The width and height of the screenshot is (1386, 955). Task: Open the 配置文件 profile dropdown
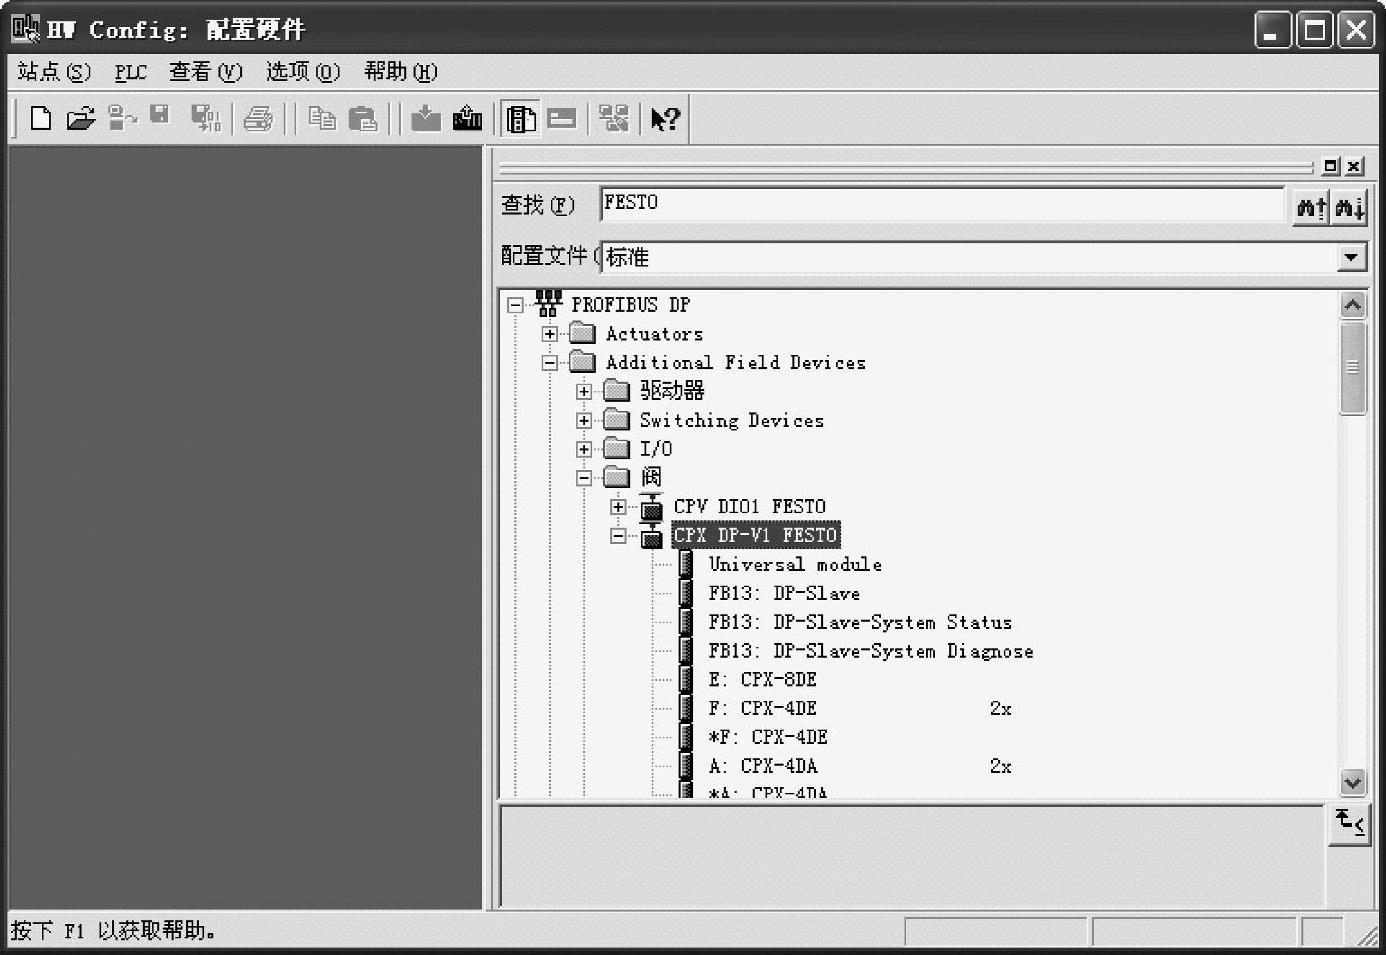[x=1351, y=257]
